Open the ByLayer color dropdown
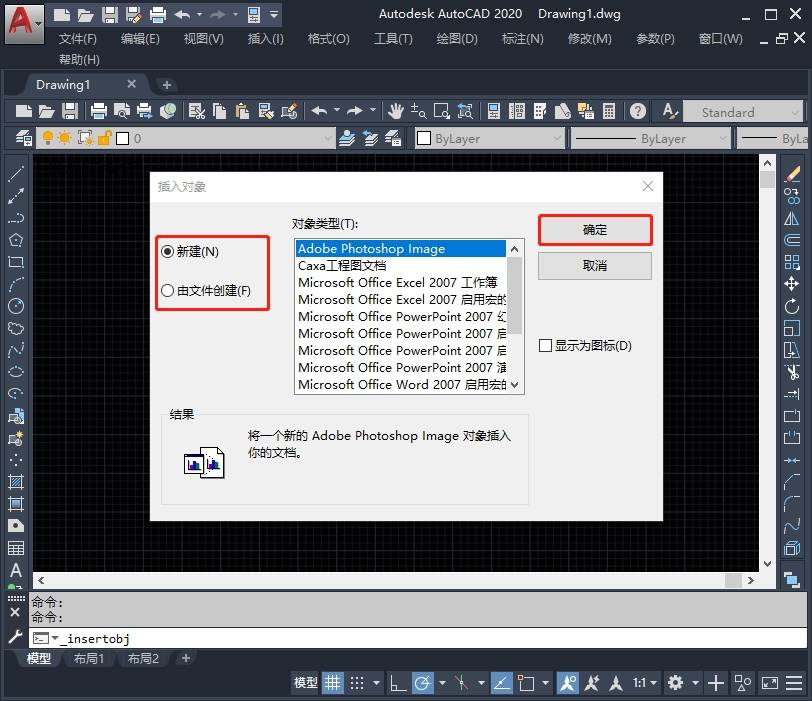 pos(557,139)
